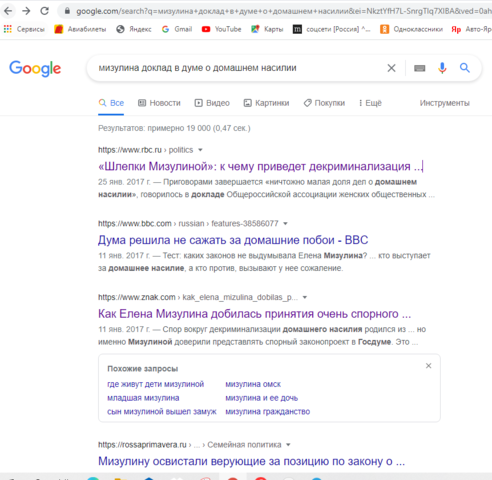Open the YouTube bookmark

tap(221, 29)
